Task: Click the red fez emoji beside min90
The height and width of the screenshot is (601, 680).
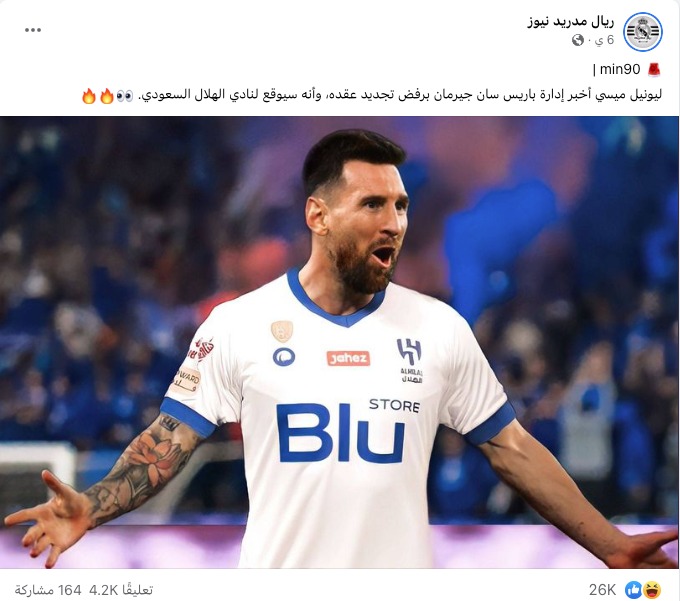Action: coord(654,69)
